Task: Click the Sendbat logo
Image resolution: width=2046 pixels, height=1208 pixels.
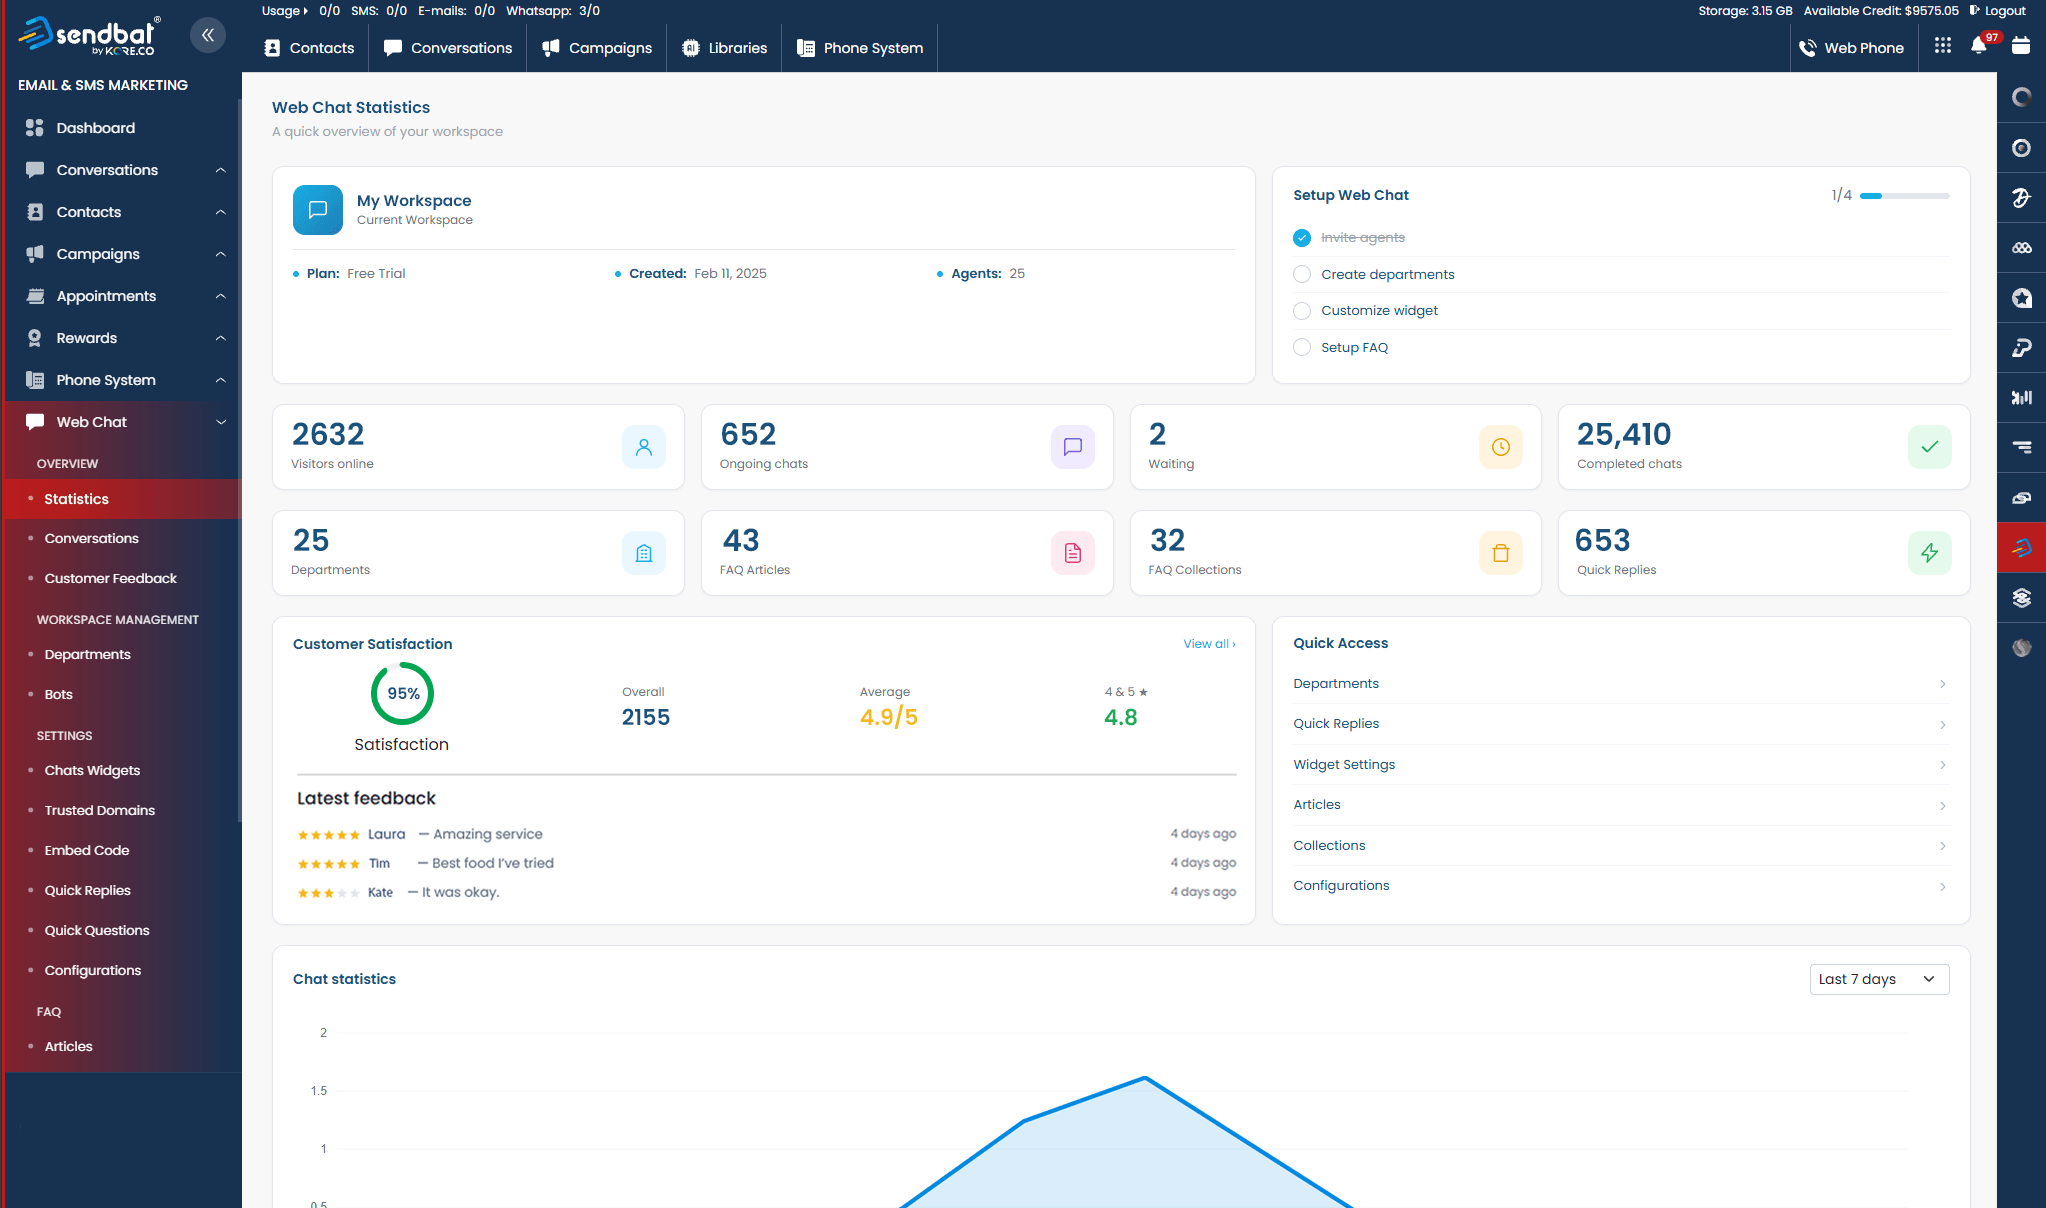Action: tap(88, 35)
